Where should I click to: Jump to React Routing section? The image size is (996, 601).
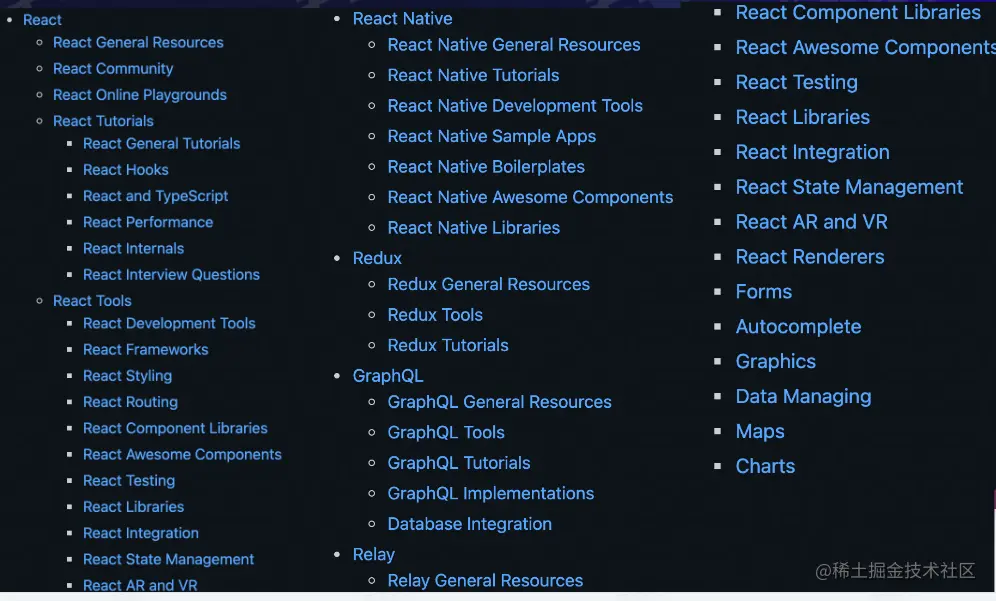(x=130, y=402)
